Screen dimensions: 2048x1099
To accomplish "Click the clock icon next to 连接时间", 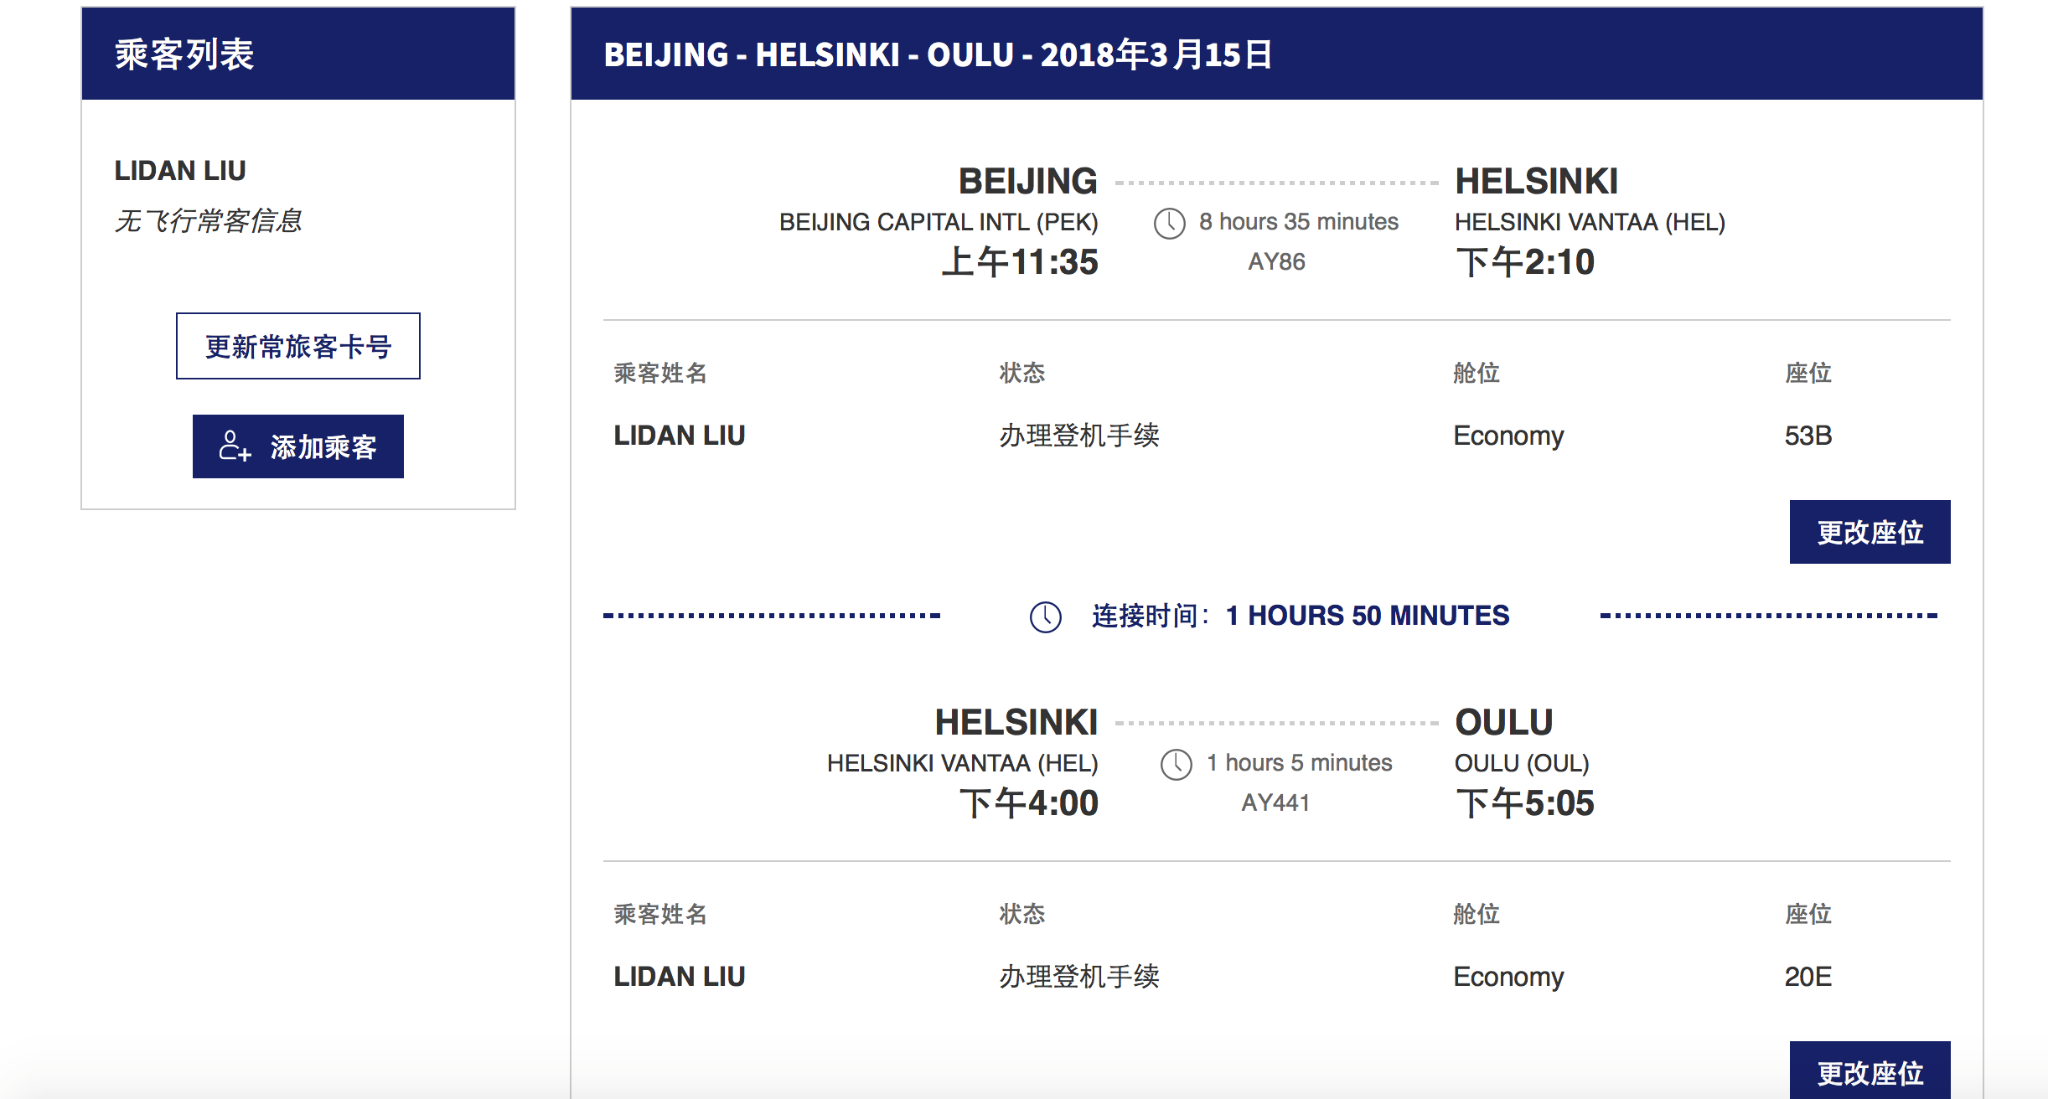I will [x=1045, y=616].
